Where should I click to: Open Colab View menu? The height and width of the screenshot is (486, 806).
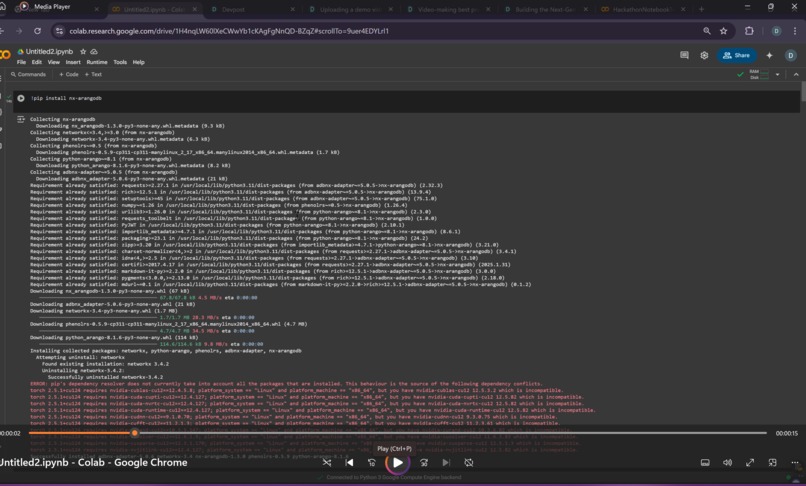(53, 62)
